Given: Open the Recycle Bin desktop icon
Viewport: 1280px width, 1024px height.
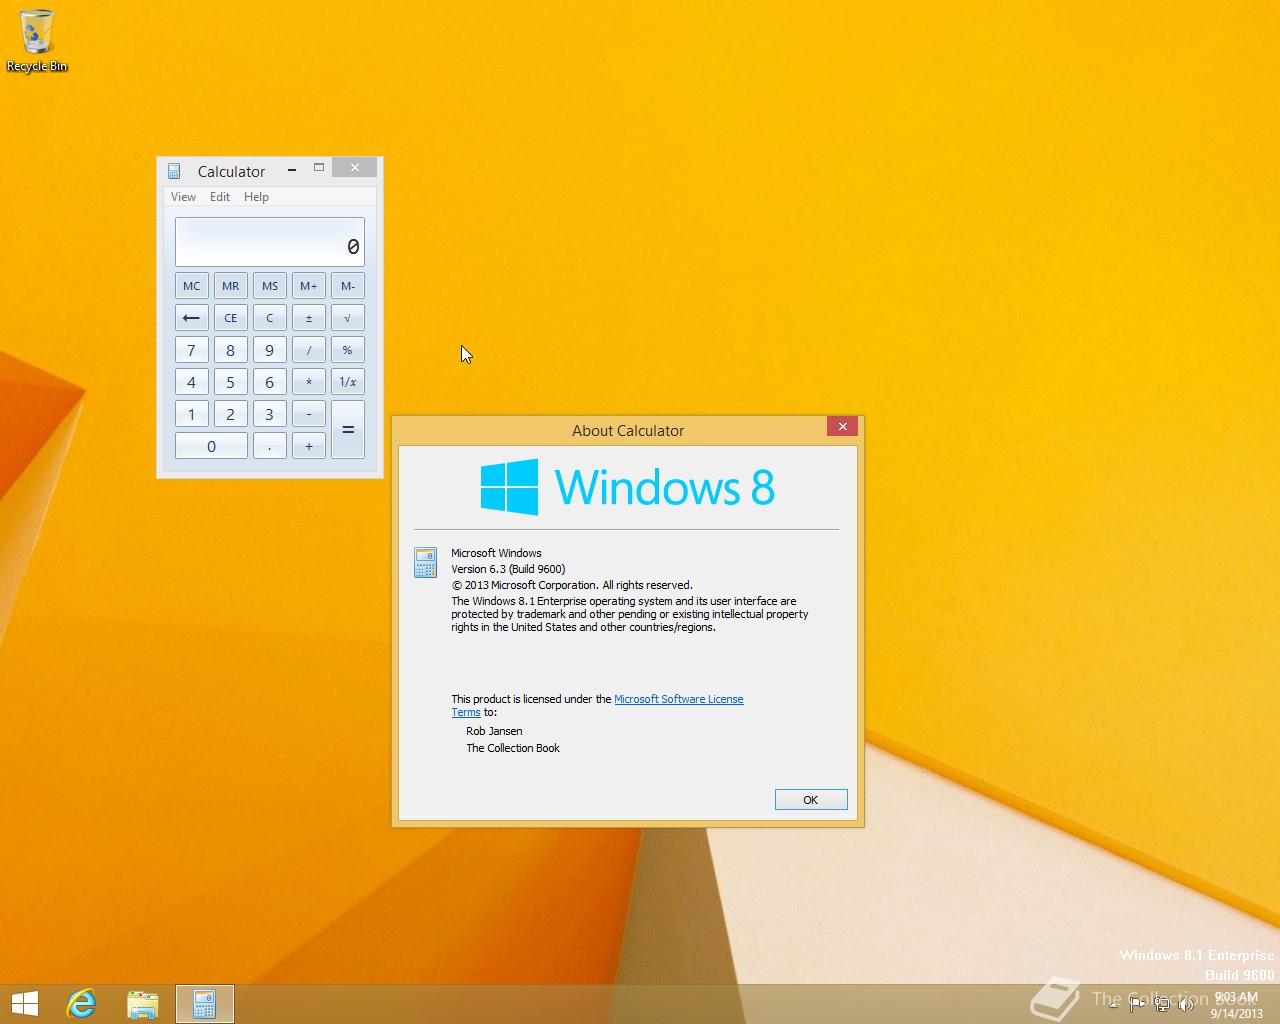Looking at the screenshot, I should [37, 41].
